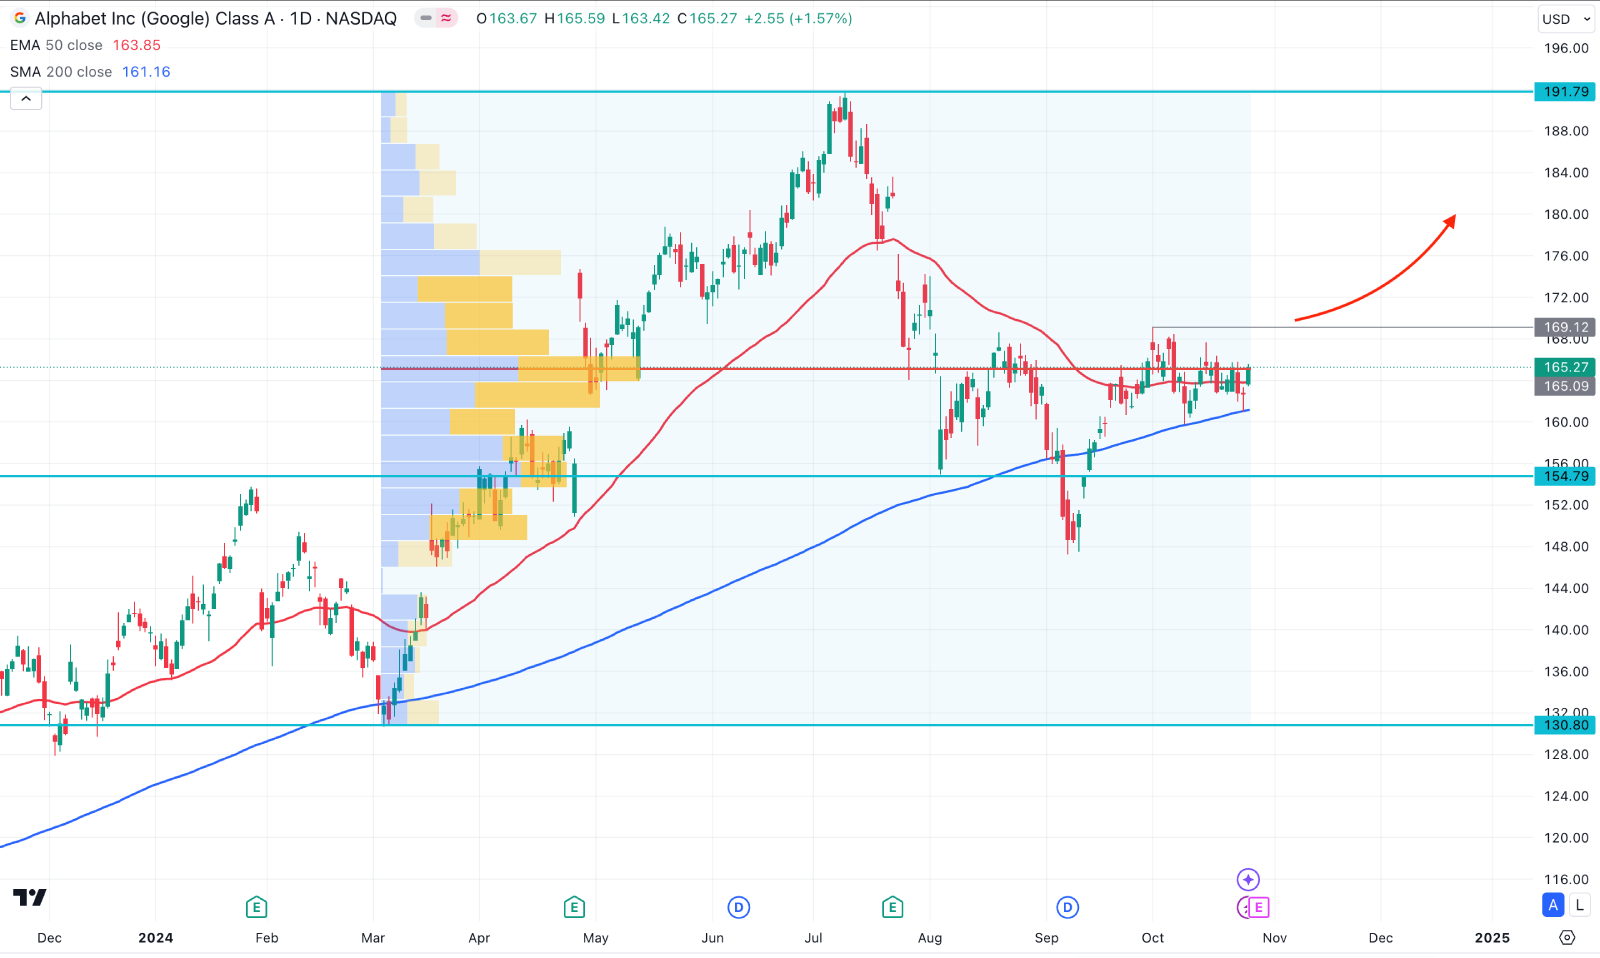
Task: Click the change value +2.55 (+1.57%)
Action: 798,18
